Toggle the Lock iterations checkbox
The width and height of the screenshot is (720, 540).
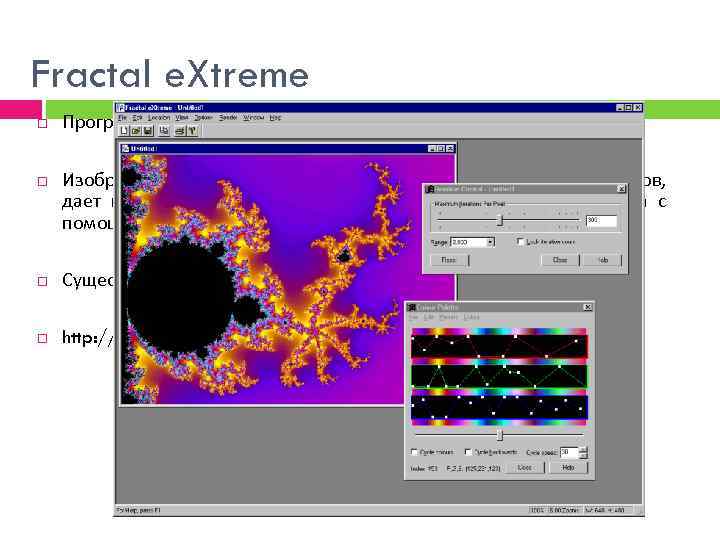520,242
